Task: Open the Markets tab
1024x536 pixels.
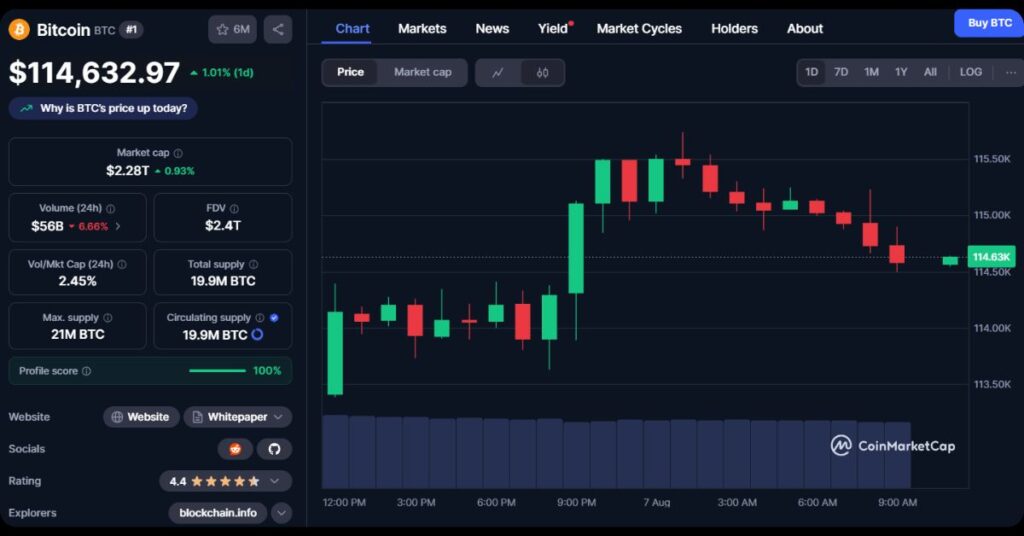Action: (x=422, y=29)
